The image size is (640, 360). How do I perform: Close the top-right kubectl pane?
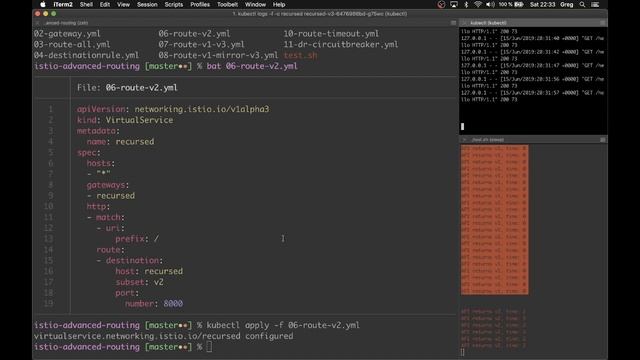pyautogui.click(x=464, y=23)
